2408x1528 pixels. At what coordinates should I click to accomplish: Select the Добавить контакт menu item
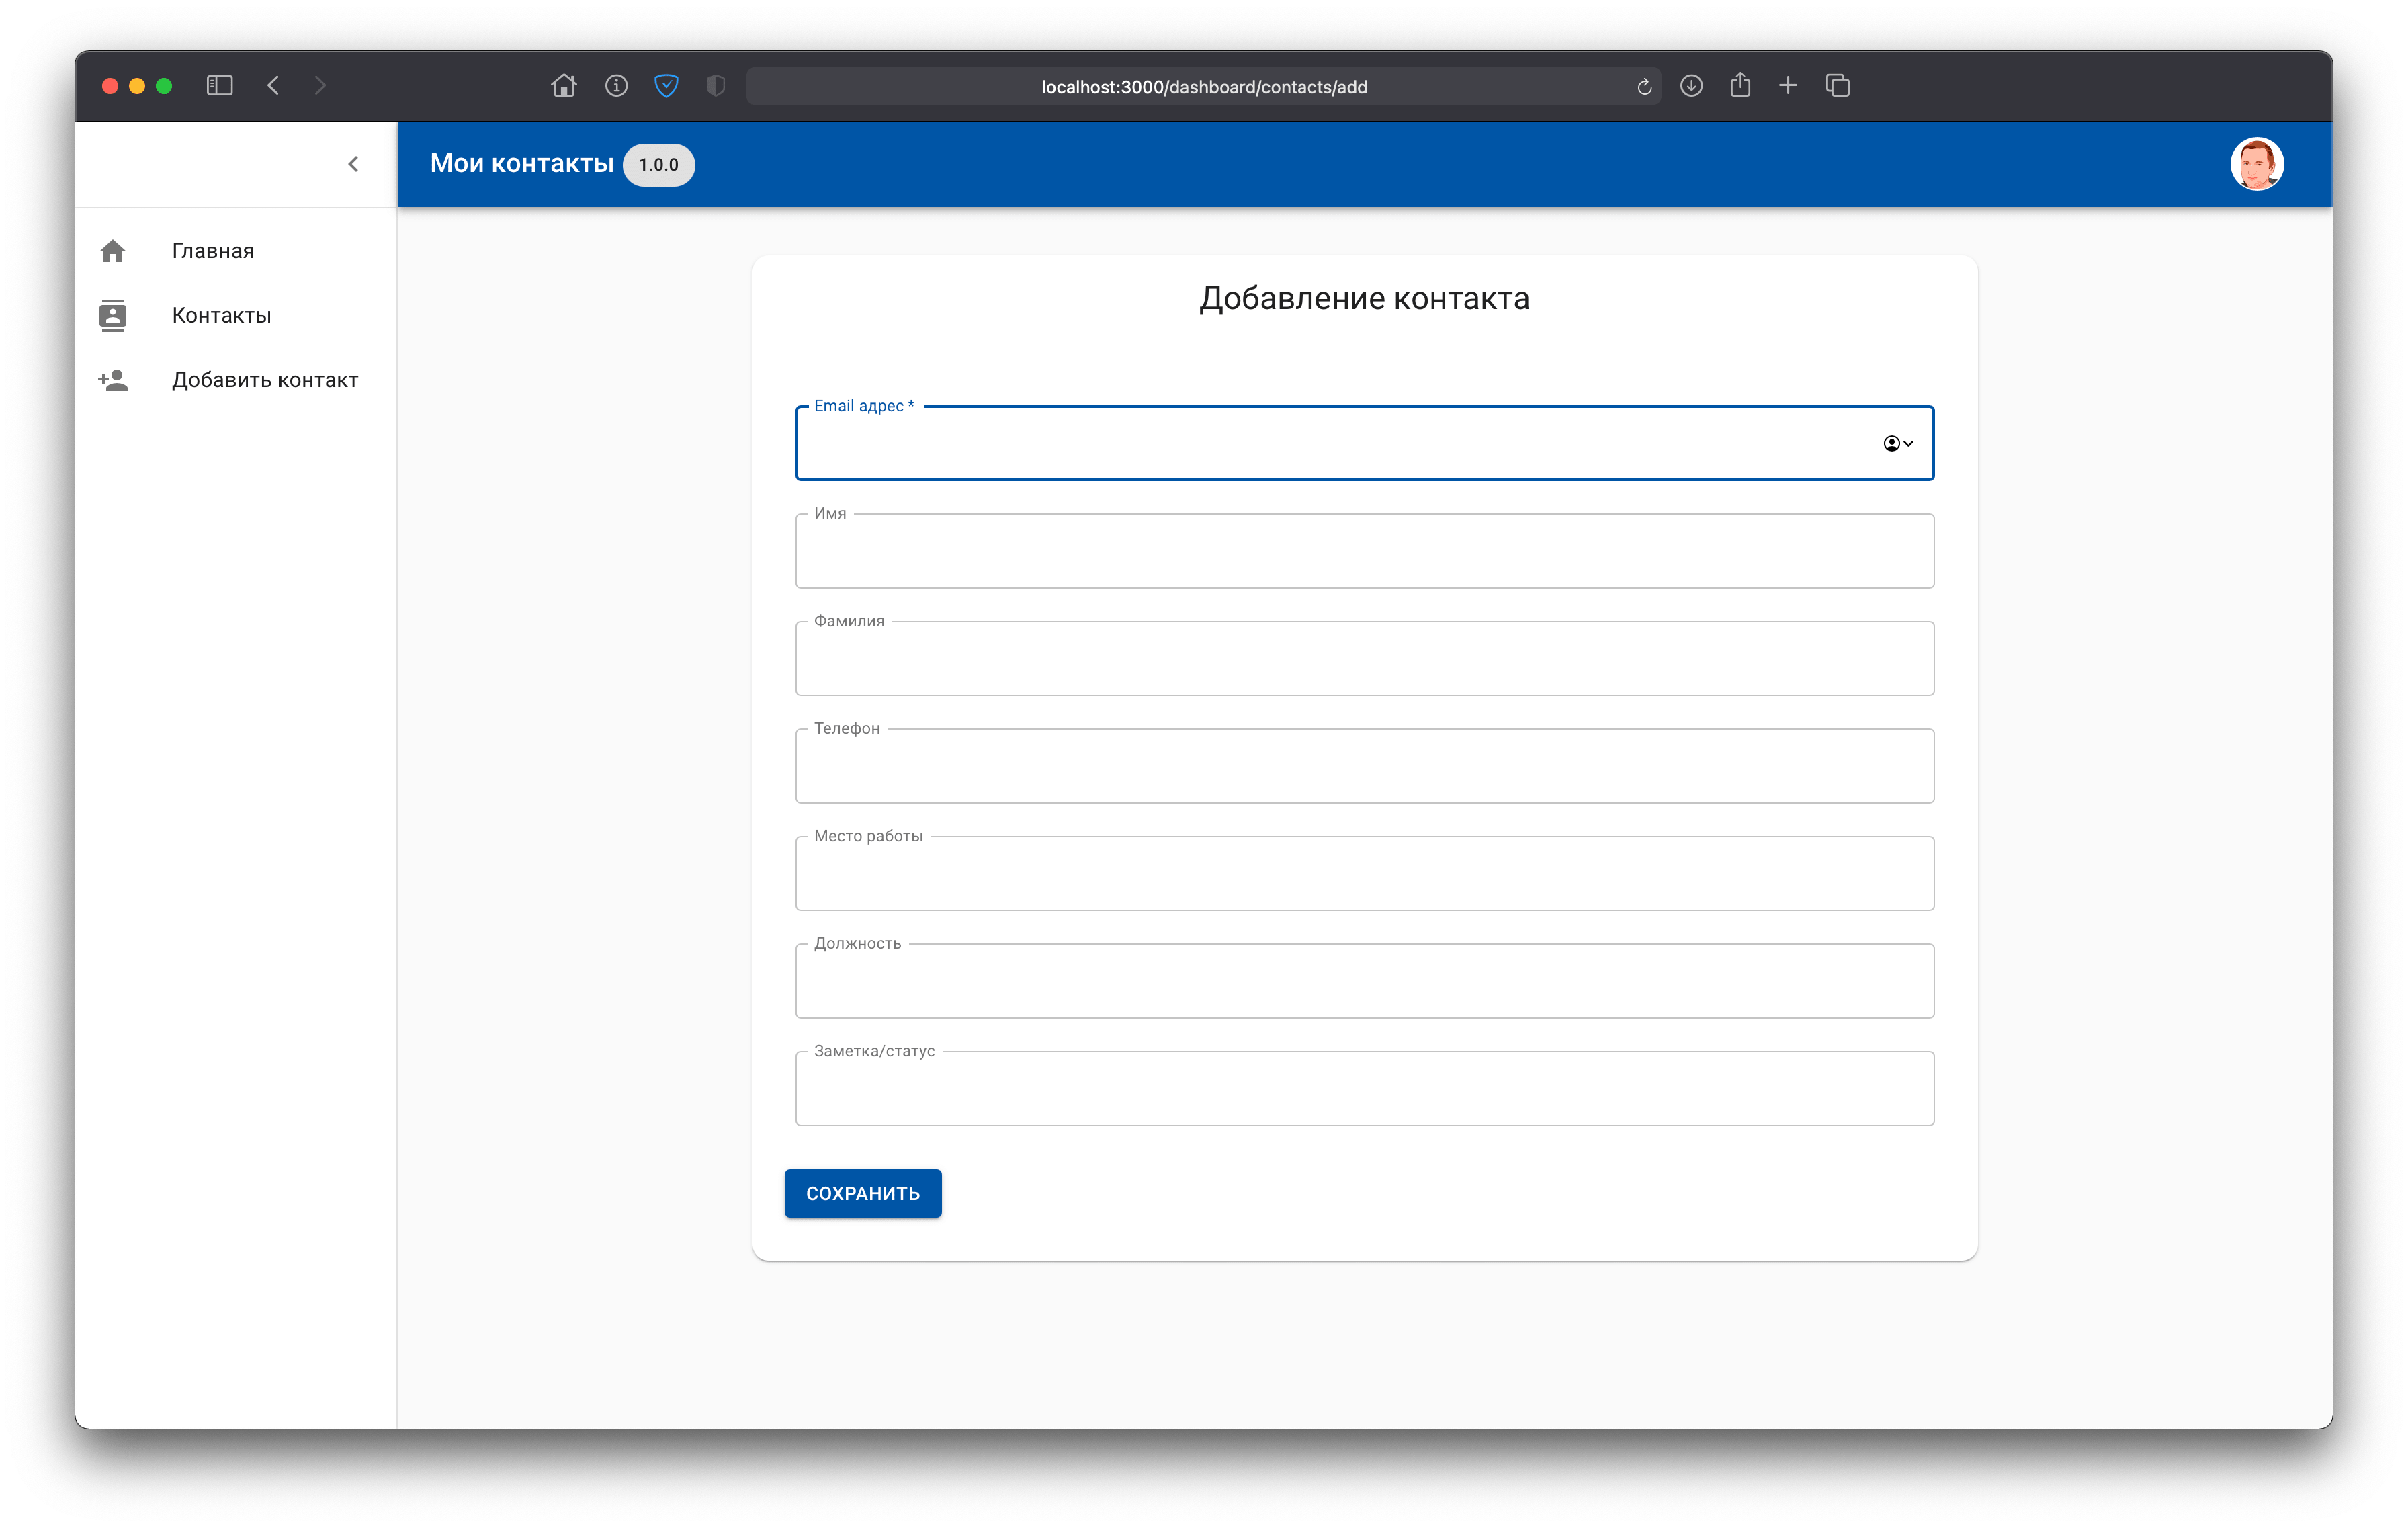264,380
